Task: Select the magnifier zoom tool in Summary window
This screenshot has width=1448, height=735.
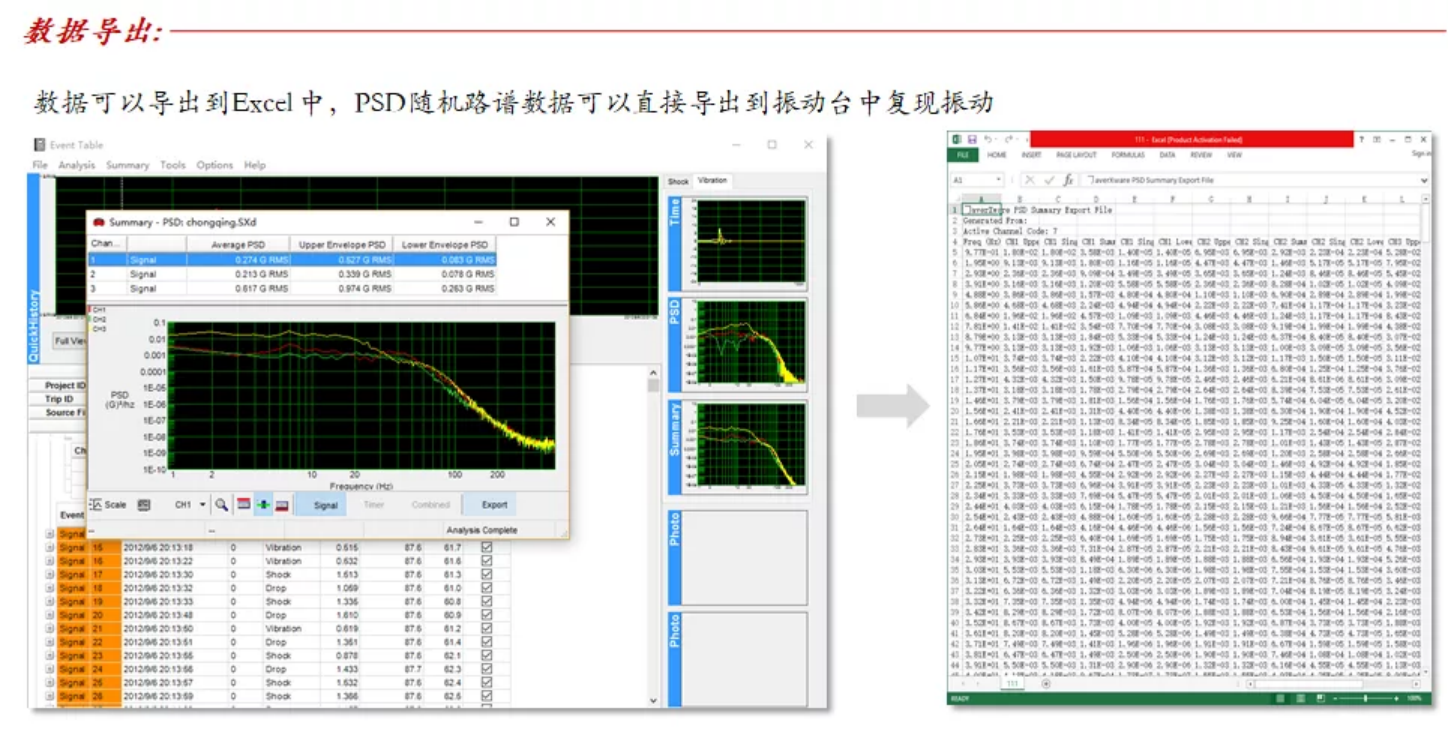Action: [221, 505]
